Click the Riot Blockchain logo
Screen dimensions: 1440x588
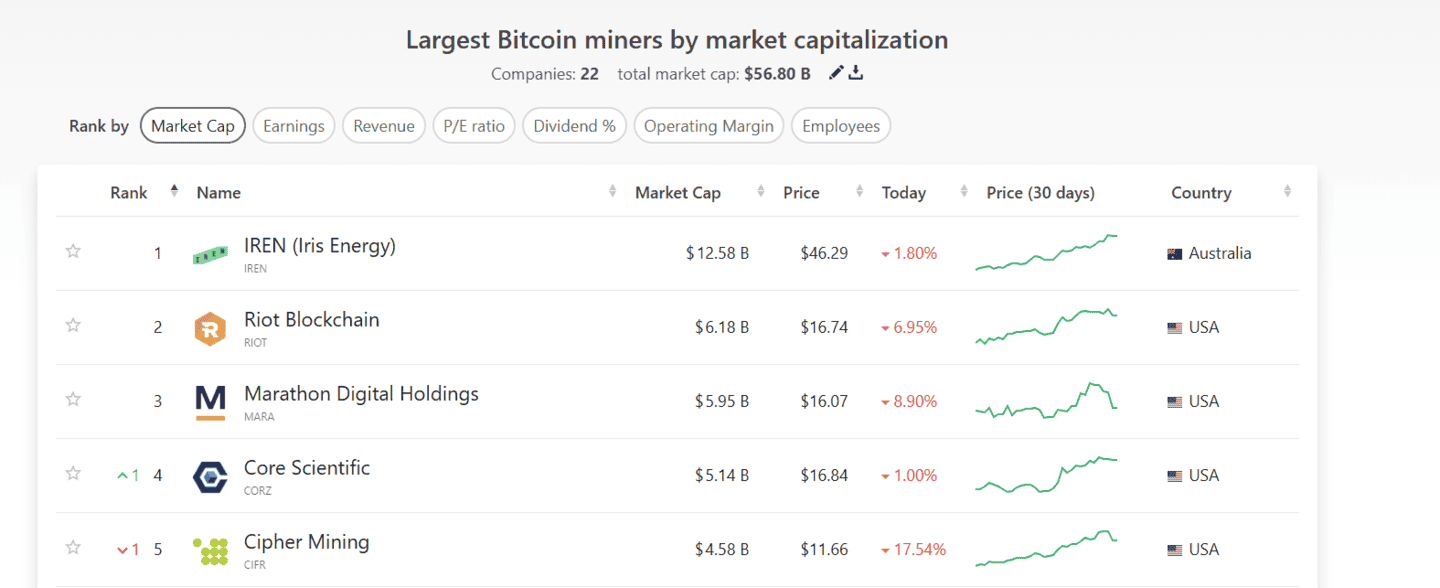(210, 329)
